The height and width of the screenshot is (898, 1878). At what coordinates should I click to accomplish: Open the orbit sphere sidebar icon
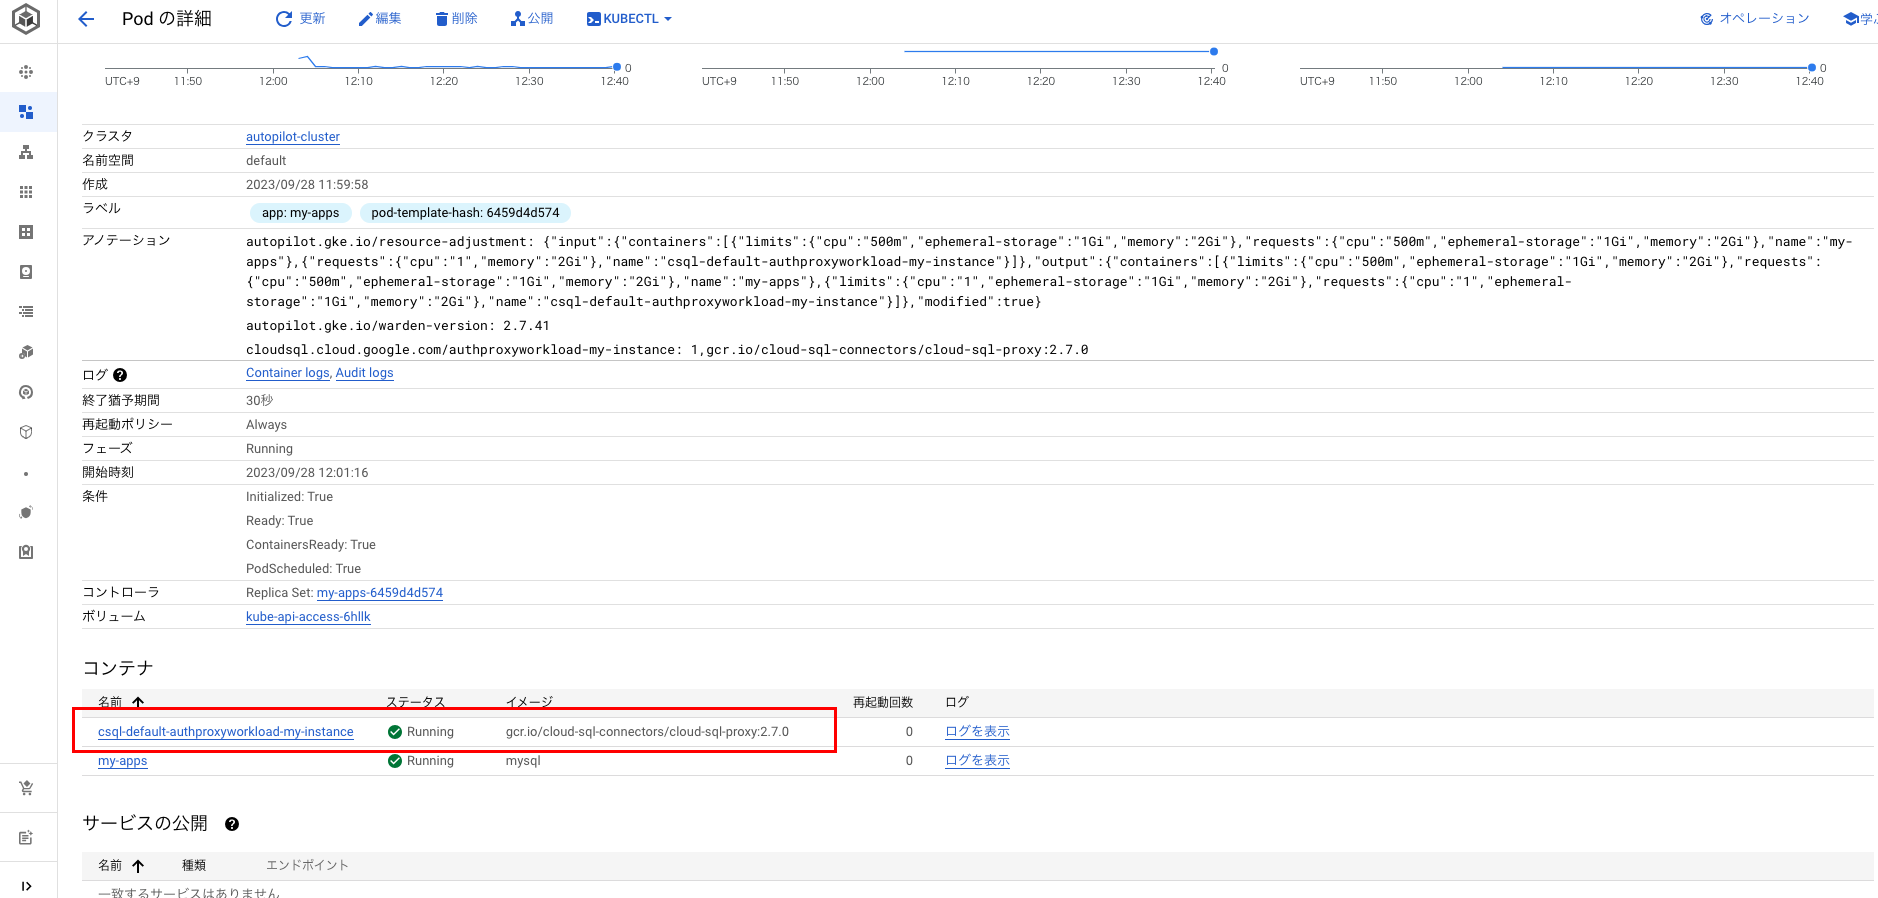[26, 512]
